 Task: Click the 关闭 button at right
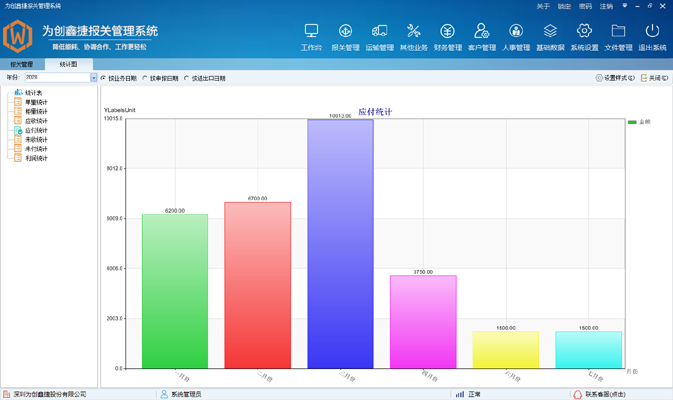tap(654, 78)
